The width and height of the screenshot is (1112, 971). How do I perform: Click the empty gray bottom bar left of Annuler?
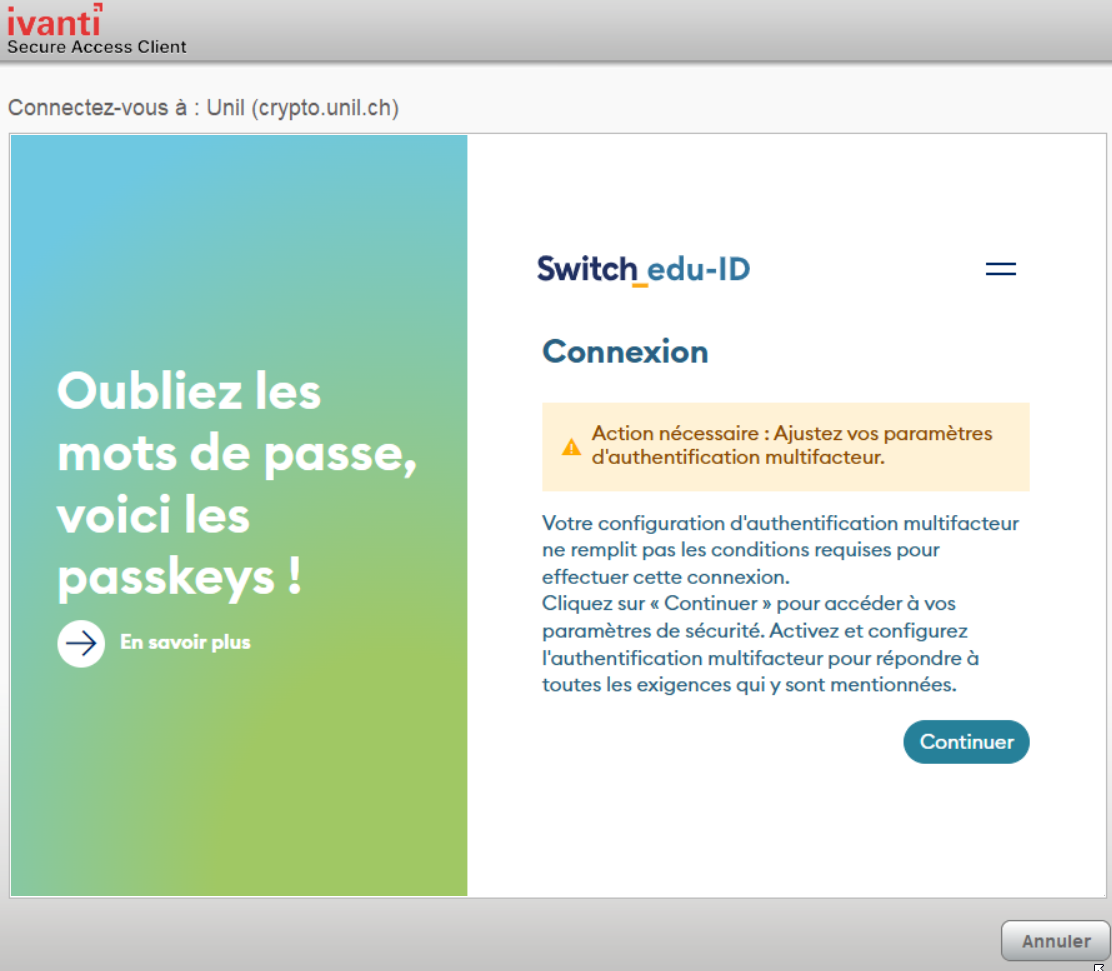click(x=500, y=938)
